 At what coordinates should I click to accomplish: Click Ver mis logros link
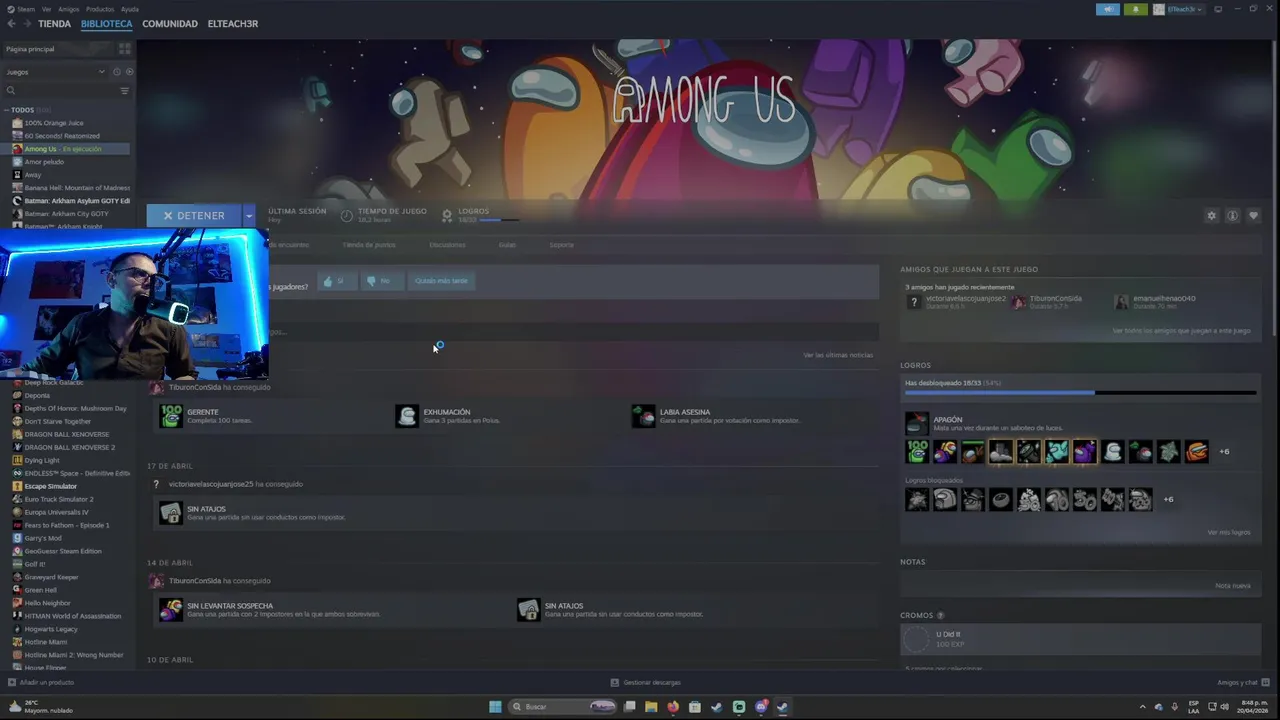pyautogui.click(x=1229, y=532)
